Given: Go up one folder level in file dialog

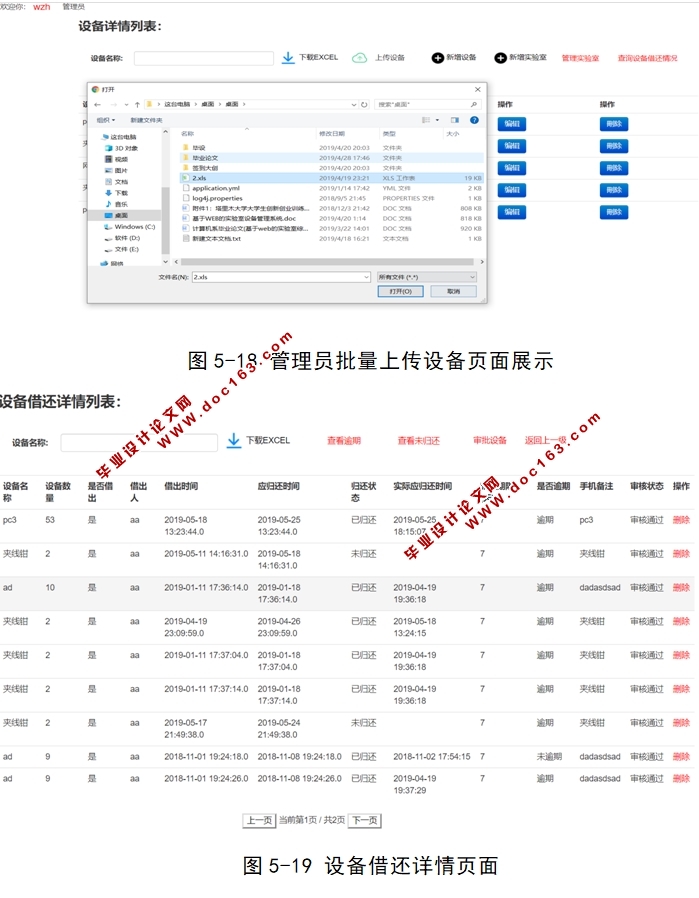Looking at the screenshot, I should click(137, 104).
